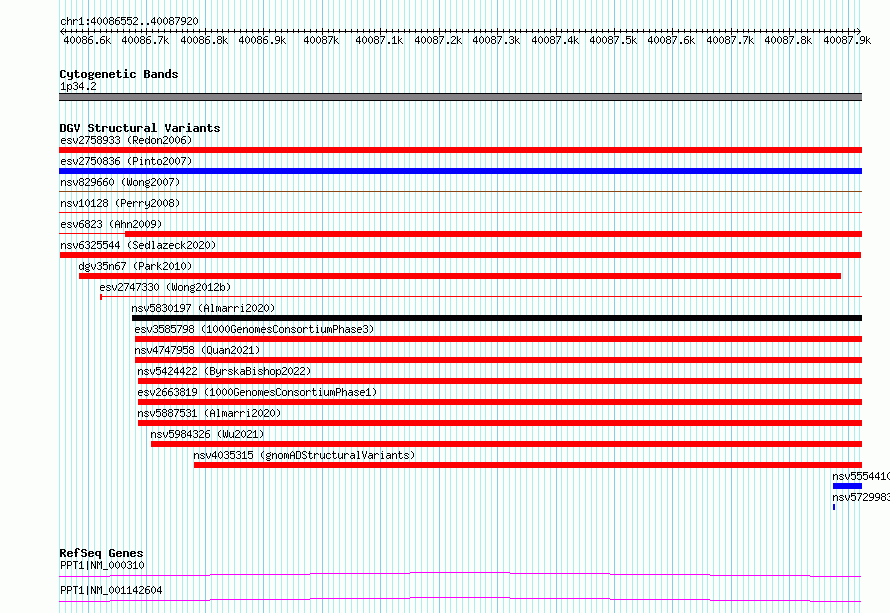The image size is (890, 613).
Task: Select the black bar for nsv5830197
Action: (497, 318)
